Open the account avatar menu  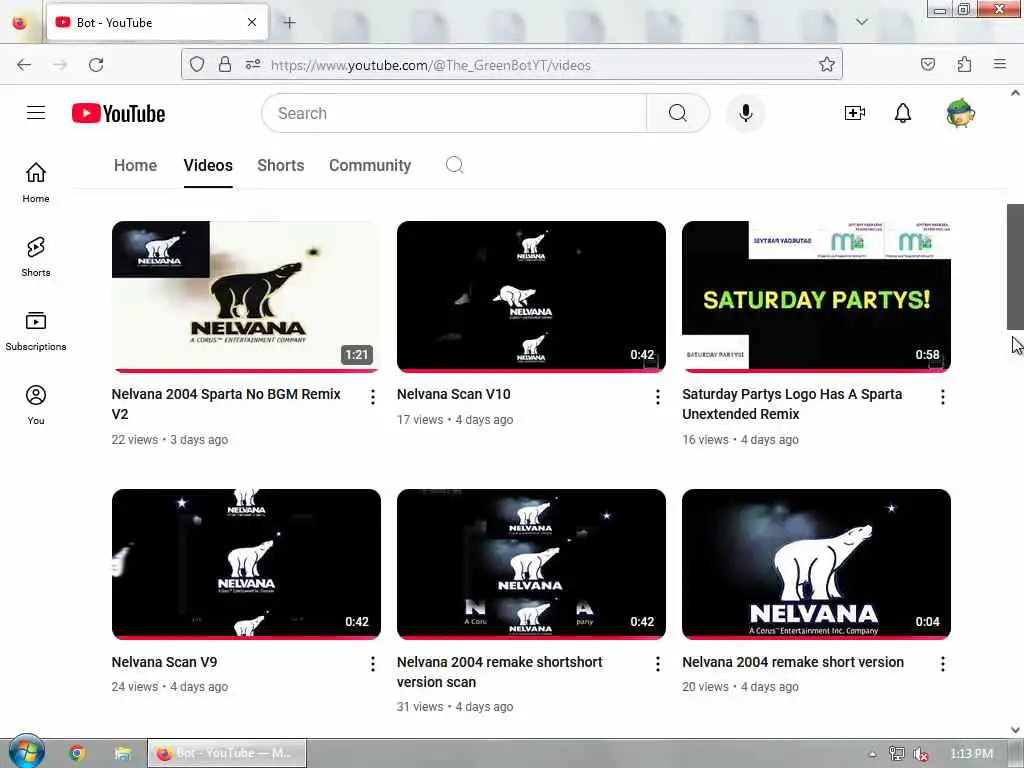point(960,113)
